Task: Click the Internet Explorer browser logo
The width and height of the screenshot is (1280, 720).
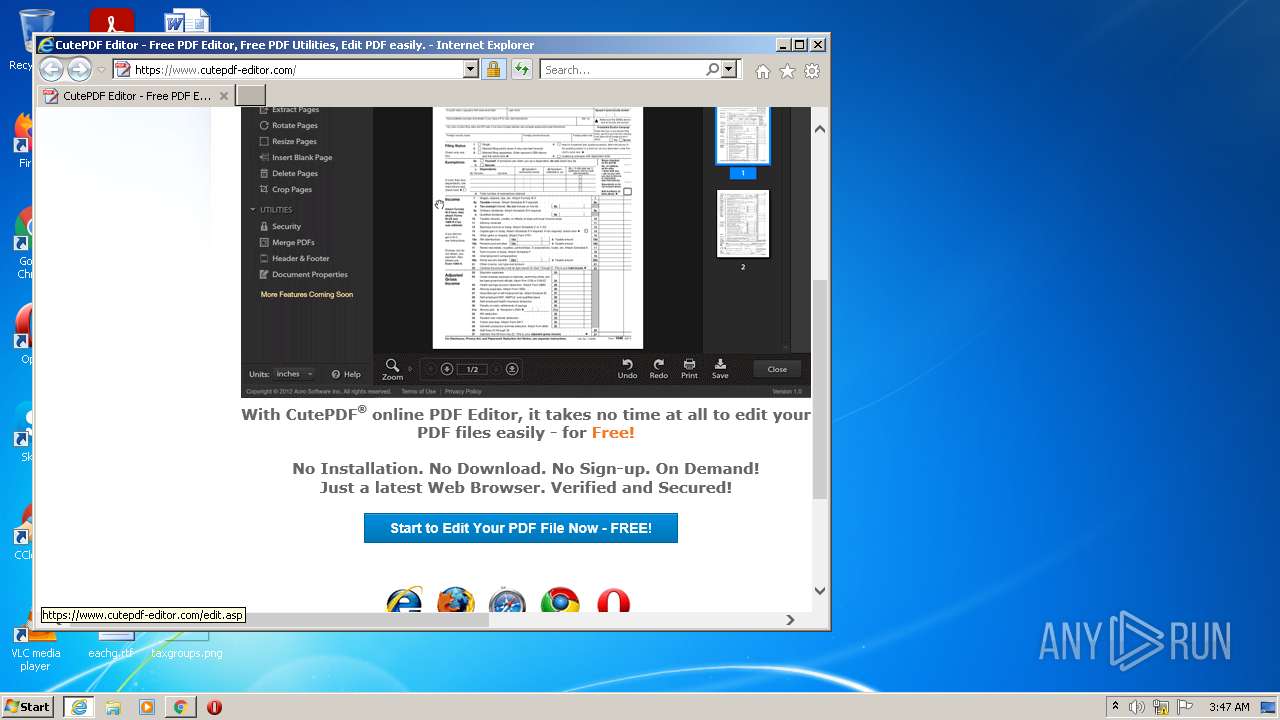Action: click(x=404, y=599)
